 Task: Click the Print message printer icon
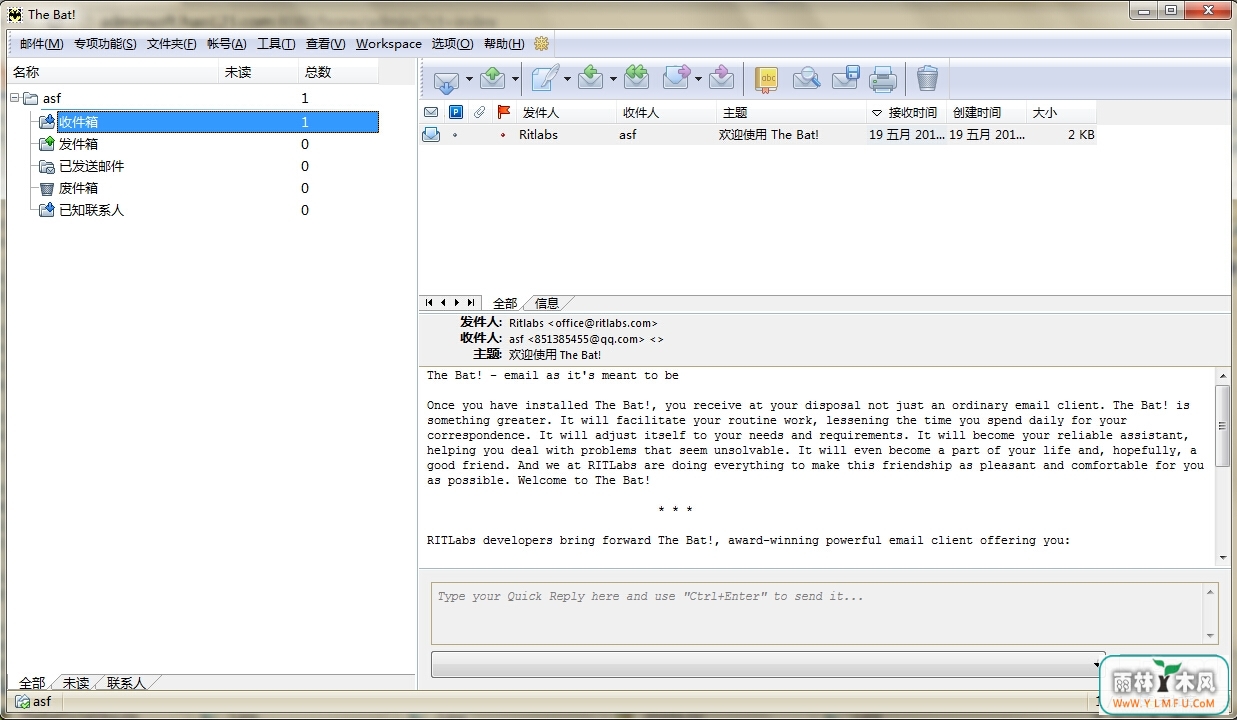point(882,78)
